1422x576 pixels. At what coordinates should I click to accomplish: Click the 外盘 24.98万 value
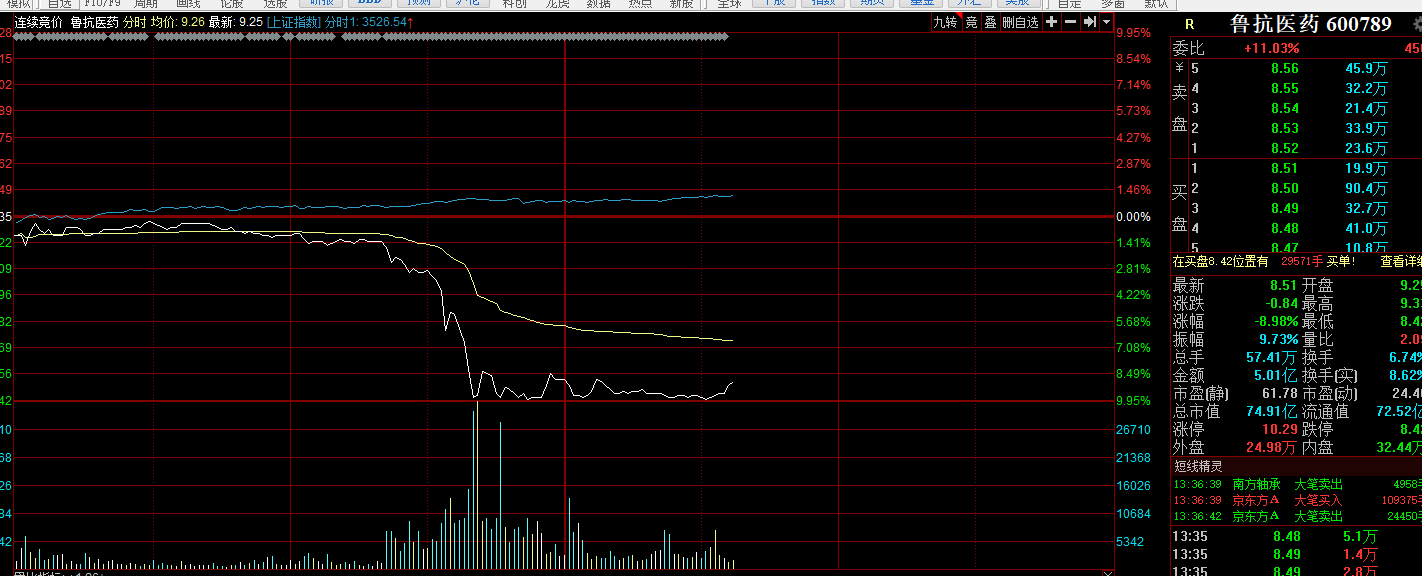point(1270,447)
